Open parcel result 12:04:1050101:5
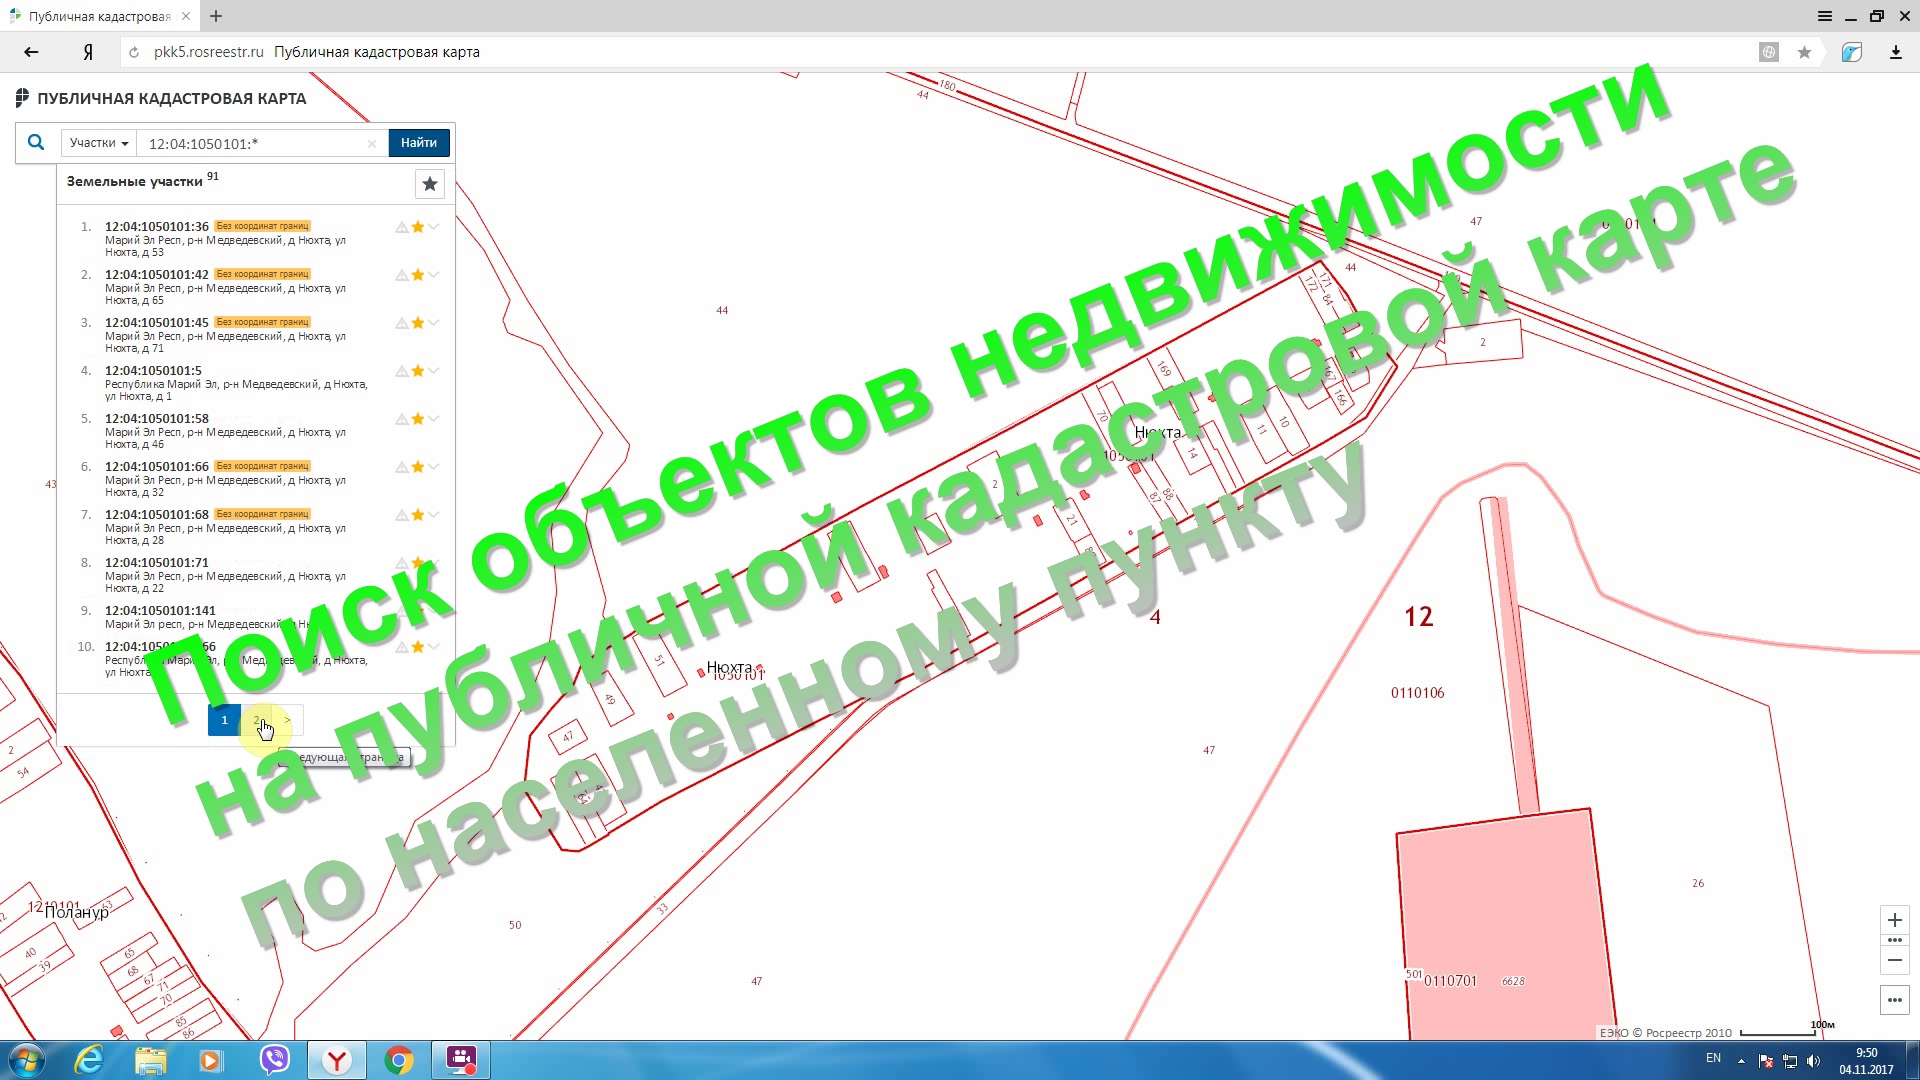Viewport: 1920px width, 1080px height. coord(153,371)
